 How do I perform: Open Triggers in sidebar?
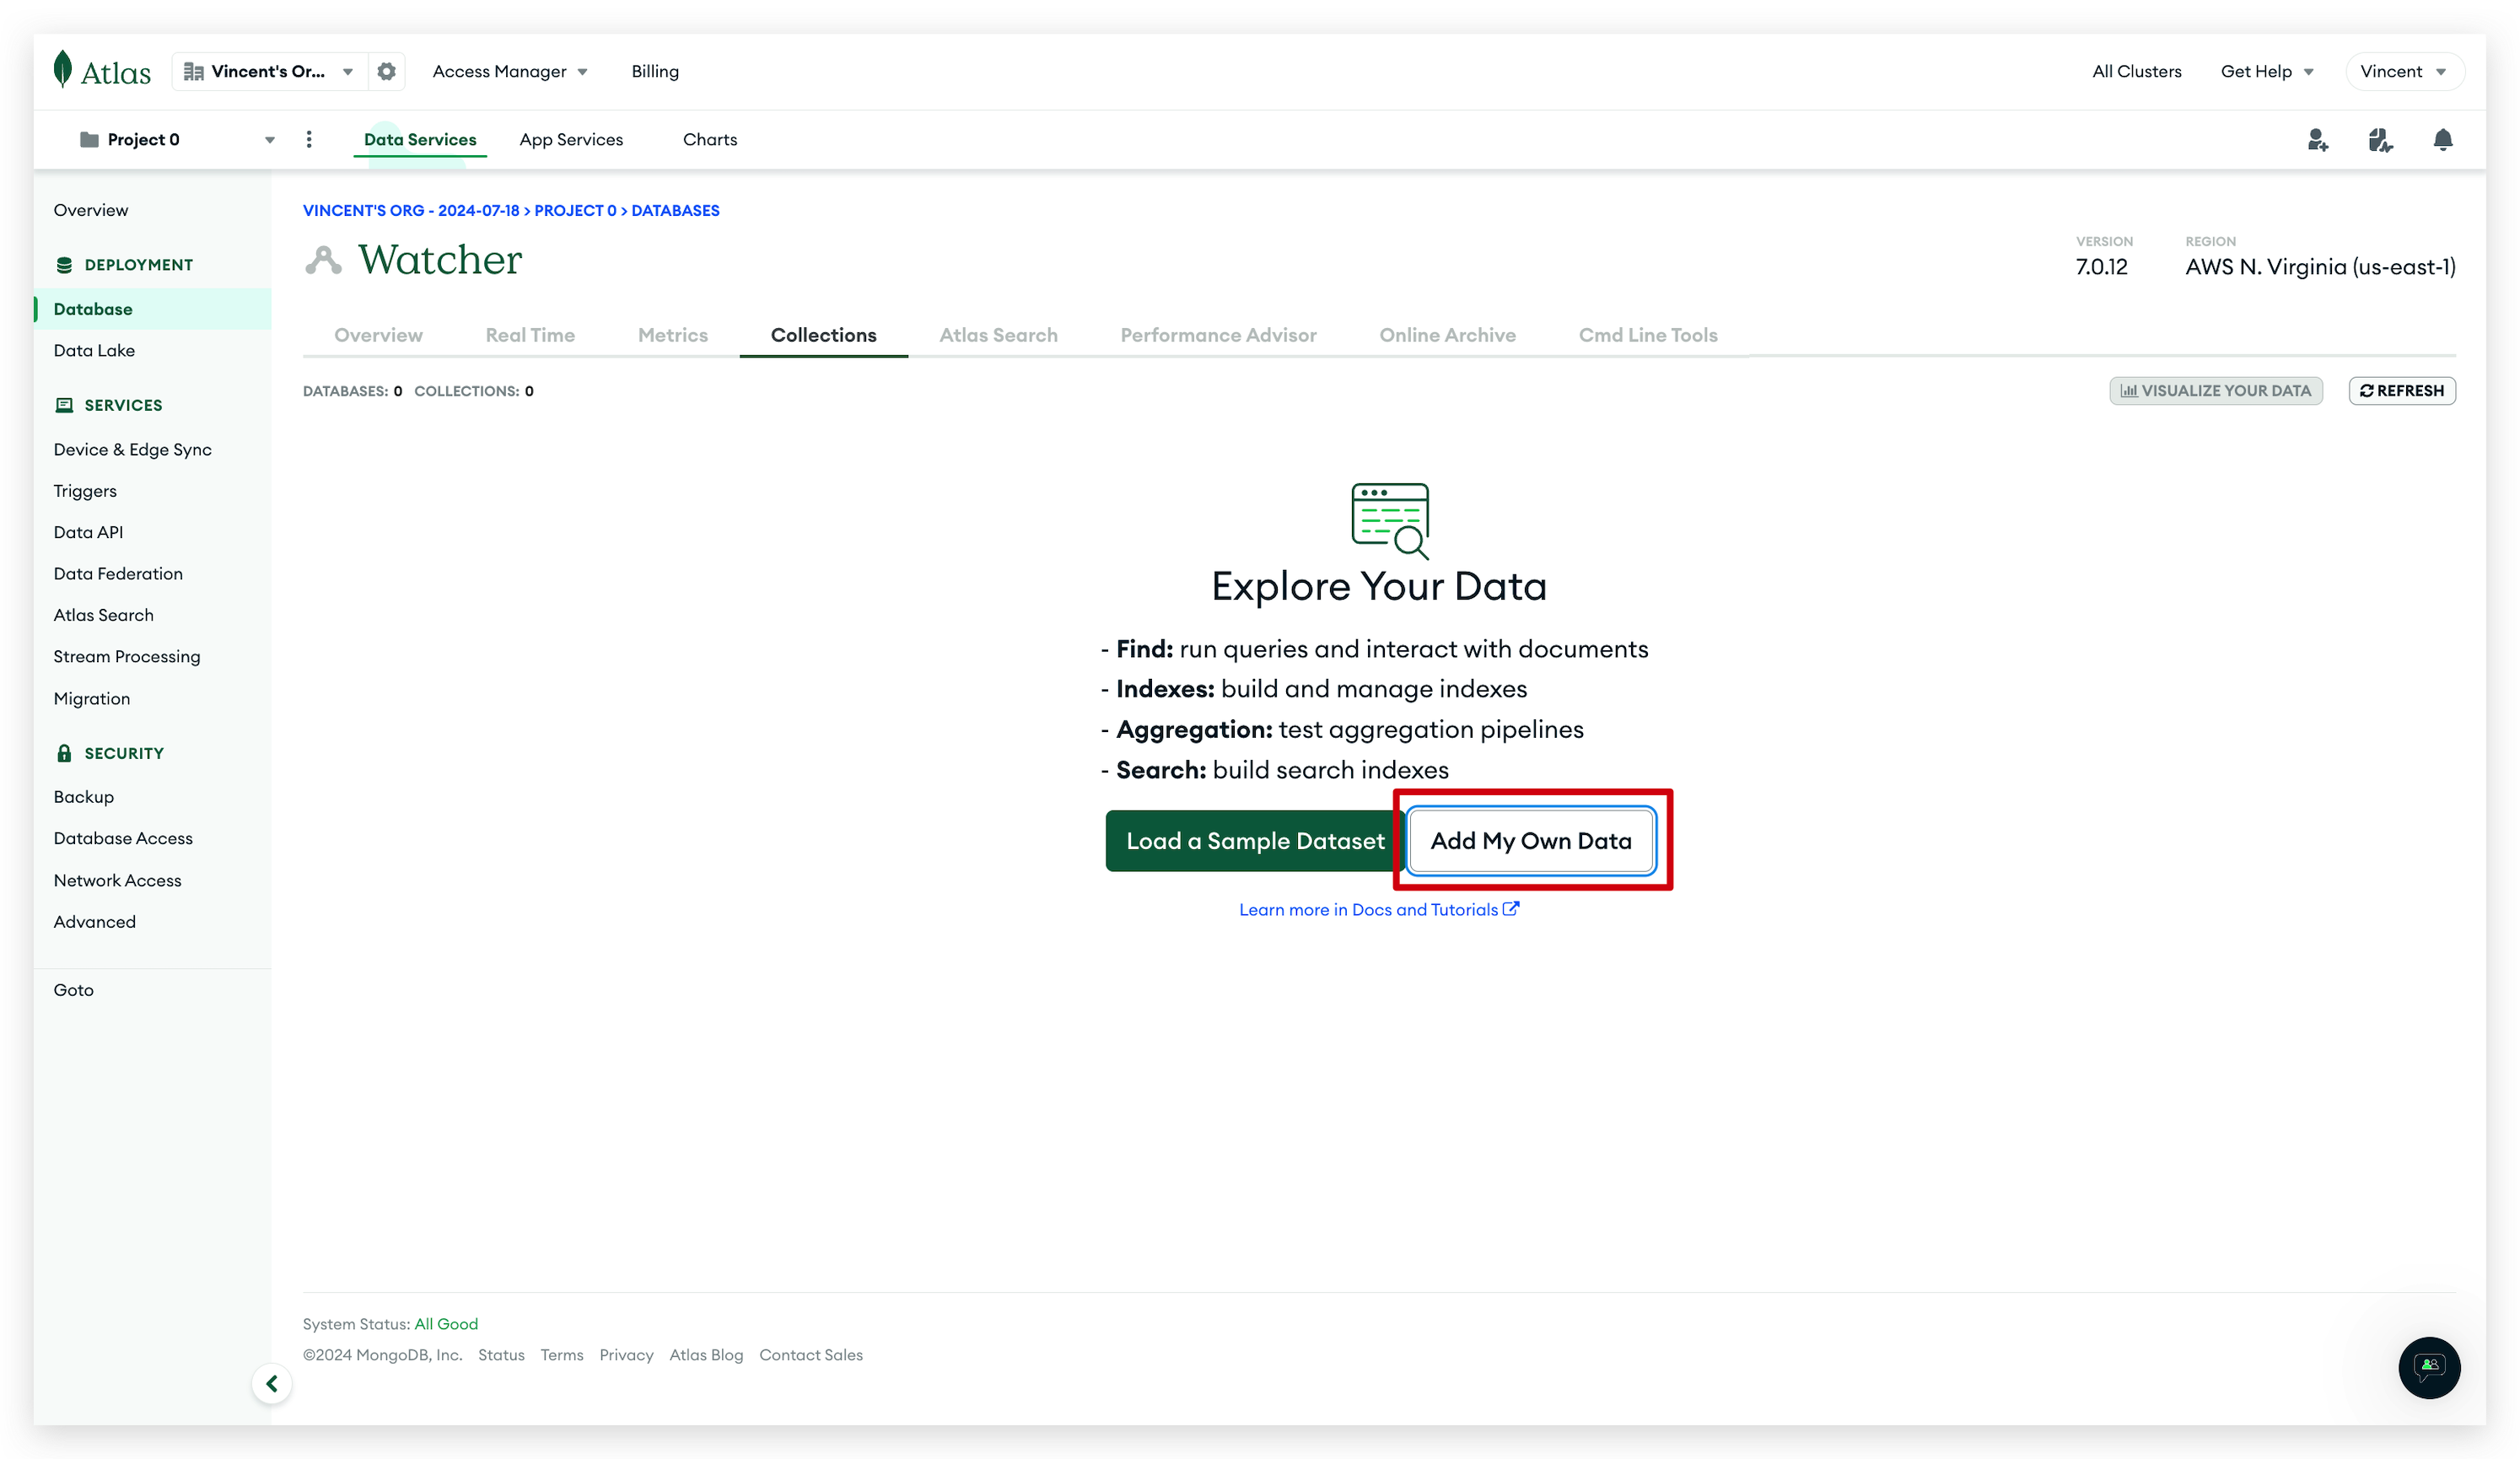pyautogui.click(x=85, y=491)
